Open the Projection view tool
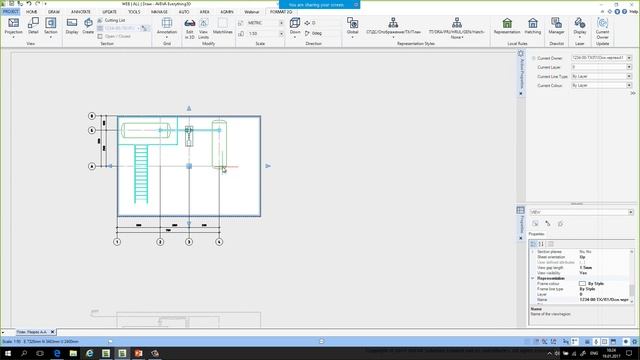This screenshot has width=640, height=360. click(13, 27)
